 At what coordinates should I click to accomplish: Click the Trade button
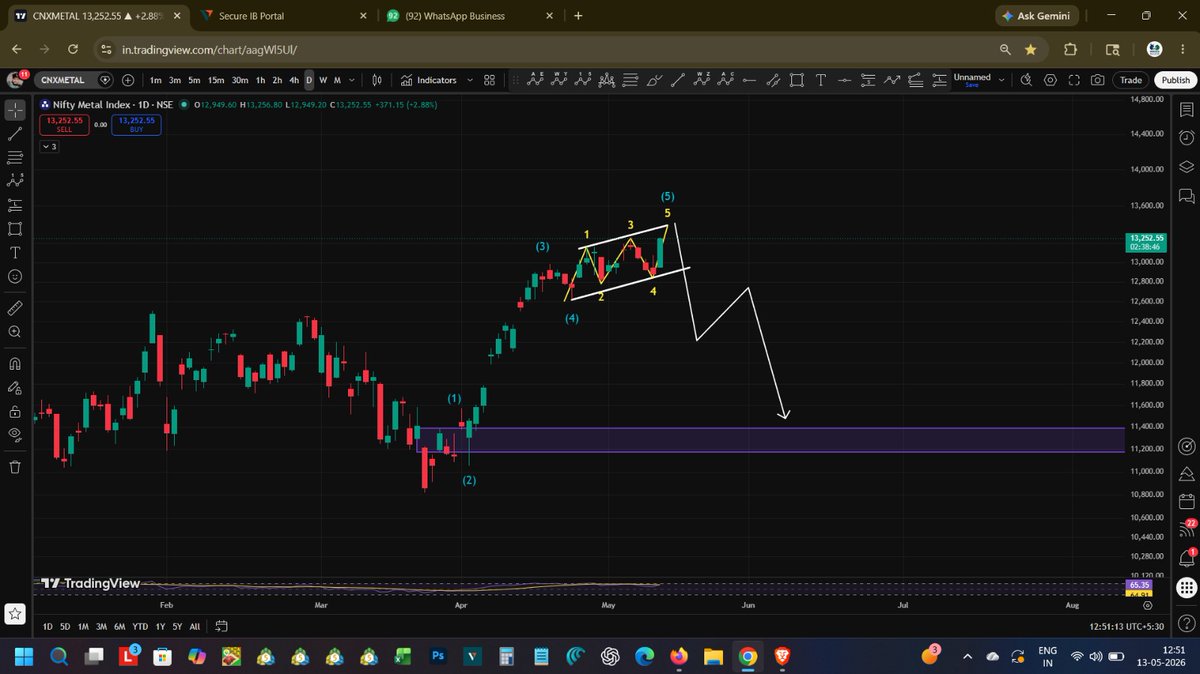tap(1131, 80)
